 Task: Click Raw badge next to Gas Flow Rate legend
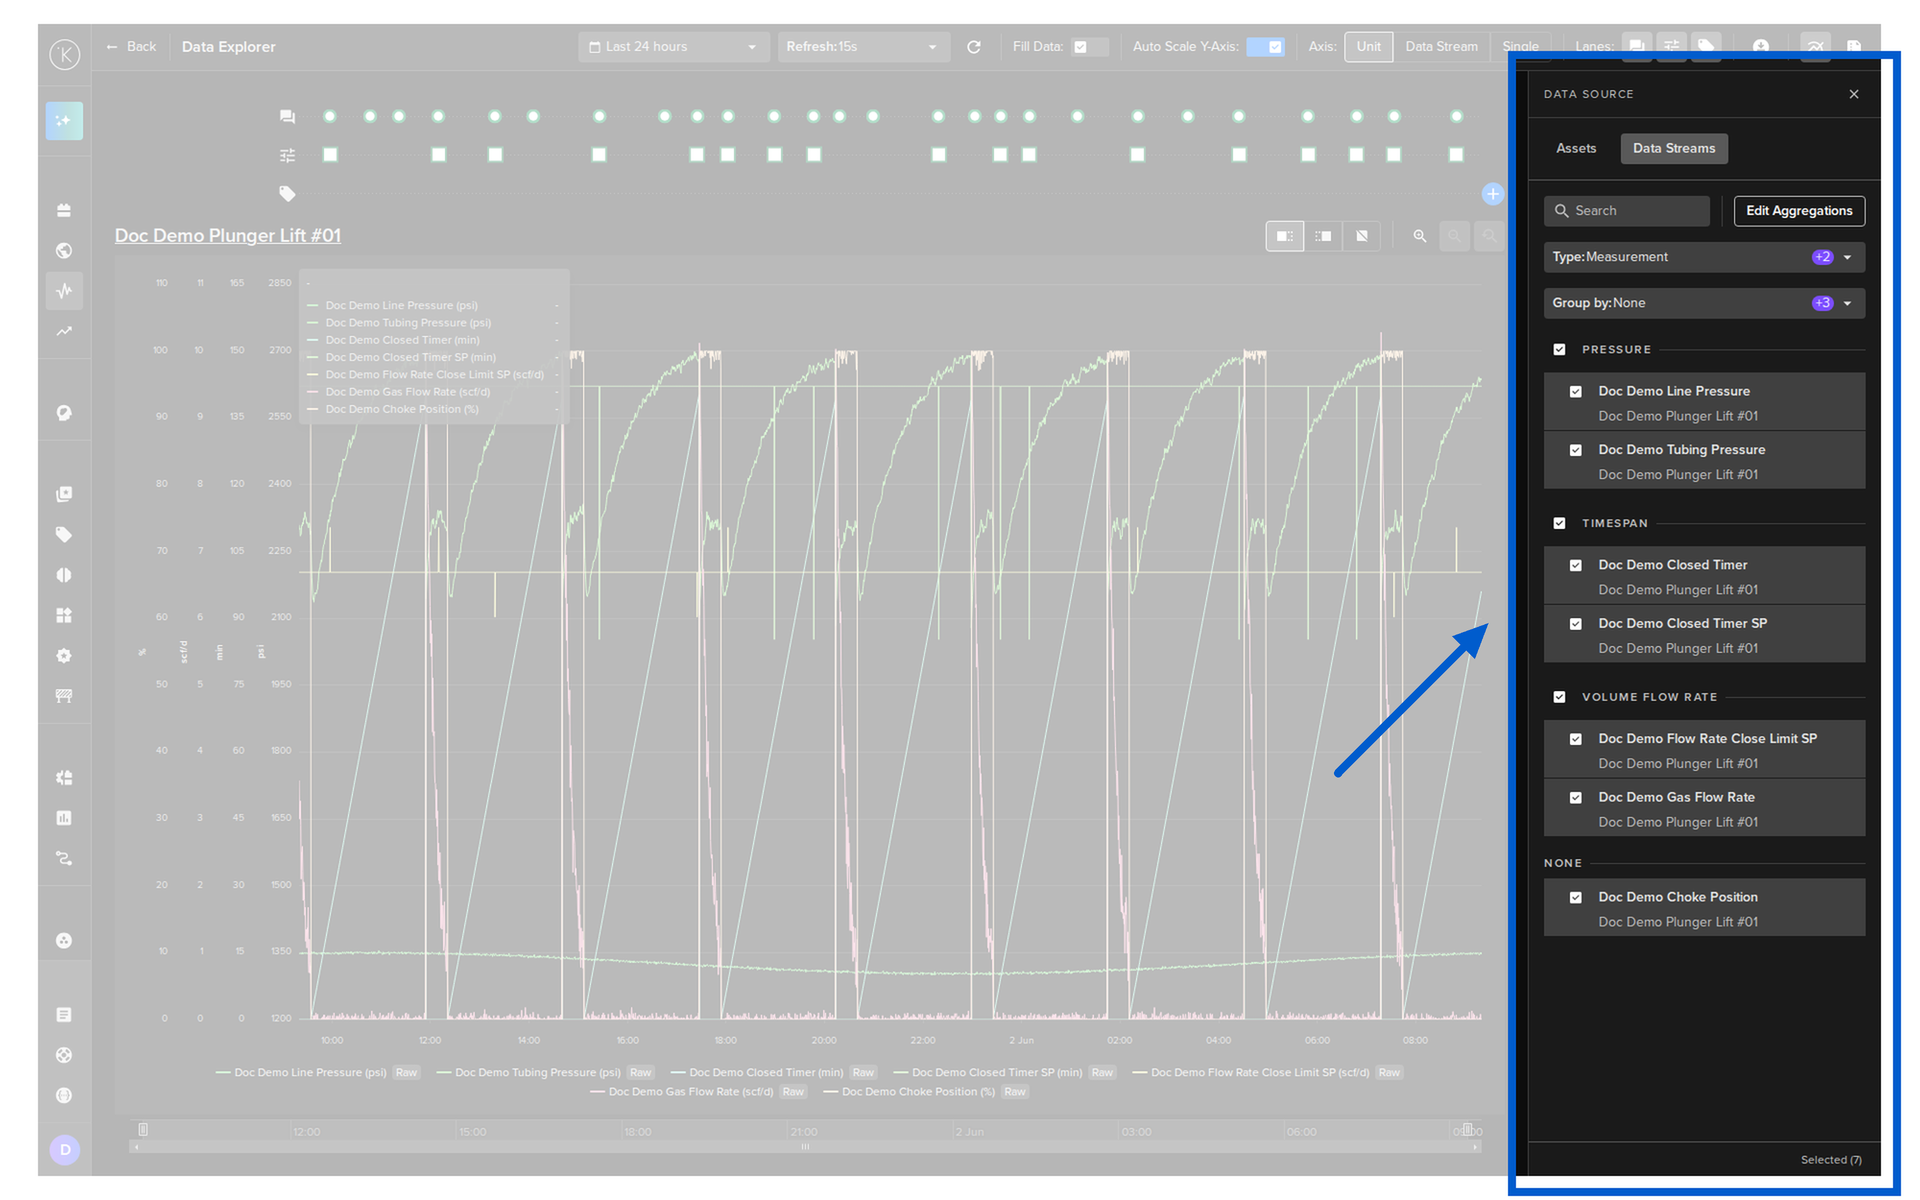[793, 1092]
